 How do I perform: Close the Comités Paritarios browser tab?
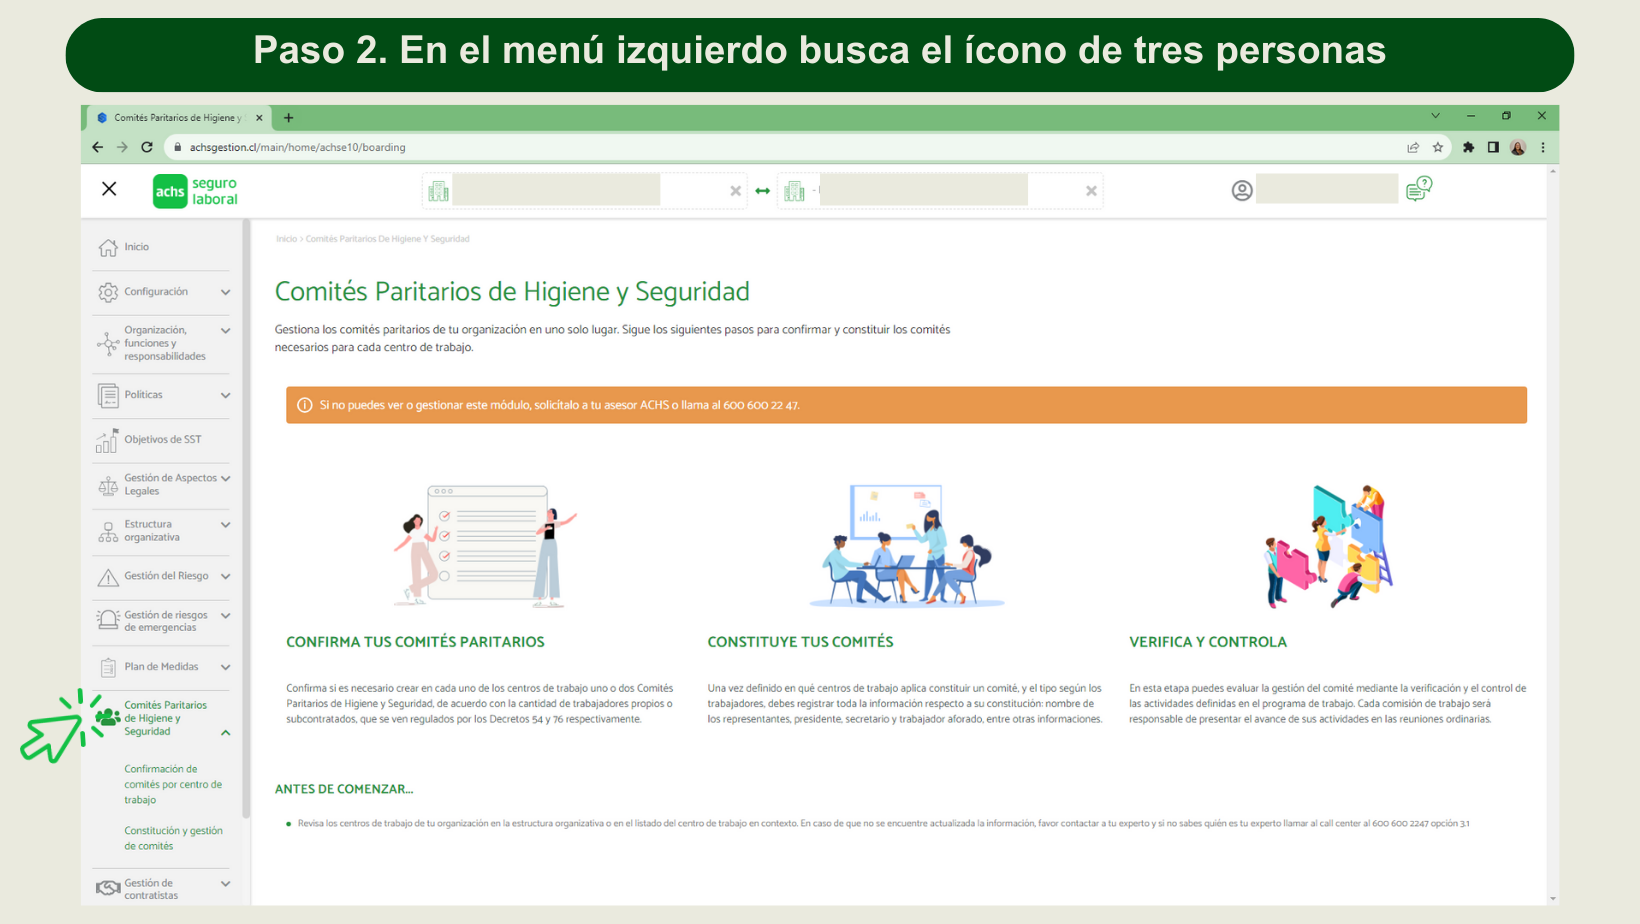coord(259,118)
